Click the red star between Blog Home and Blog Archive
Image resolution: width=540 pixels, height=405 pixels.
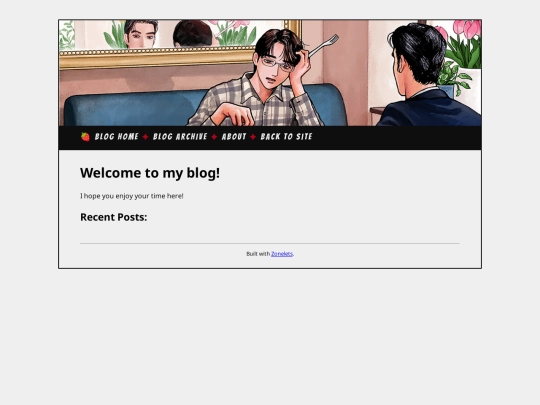pos(145,137)
